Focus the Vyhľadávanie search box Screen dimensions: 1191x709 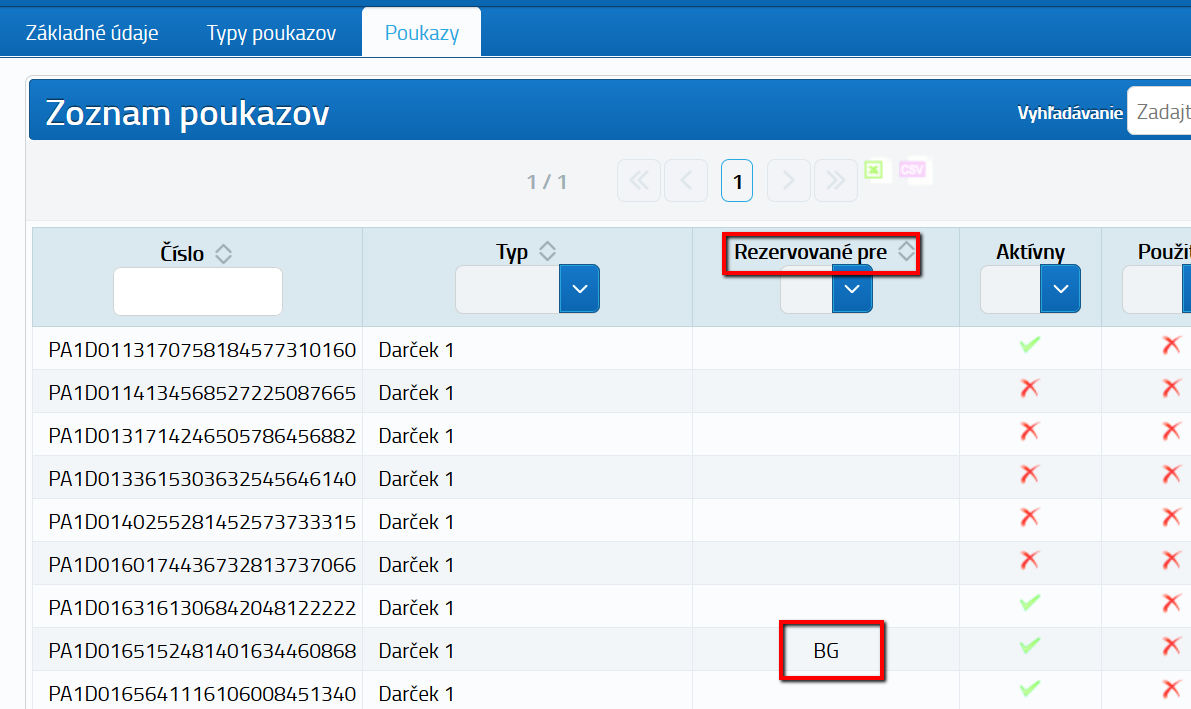coord(1160,111)
